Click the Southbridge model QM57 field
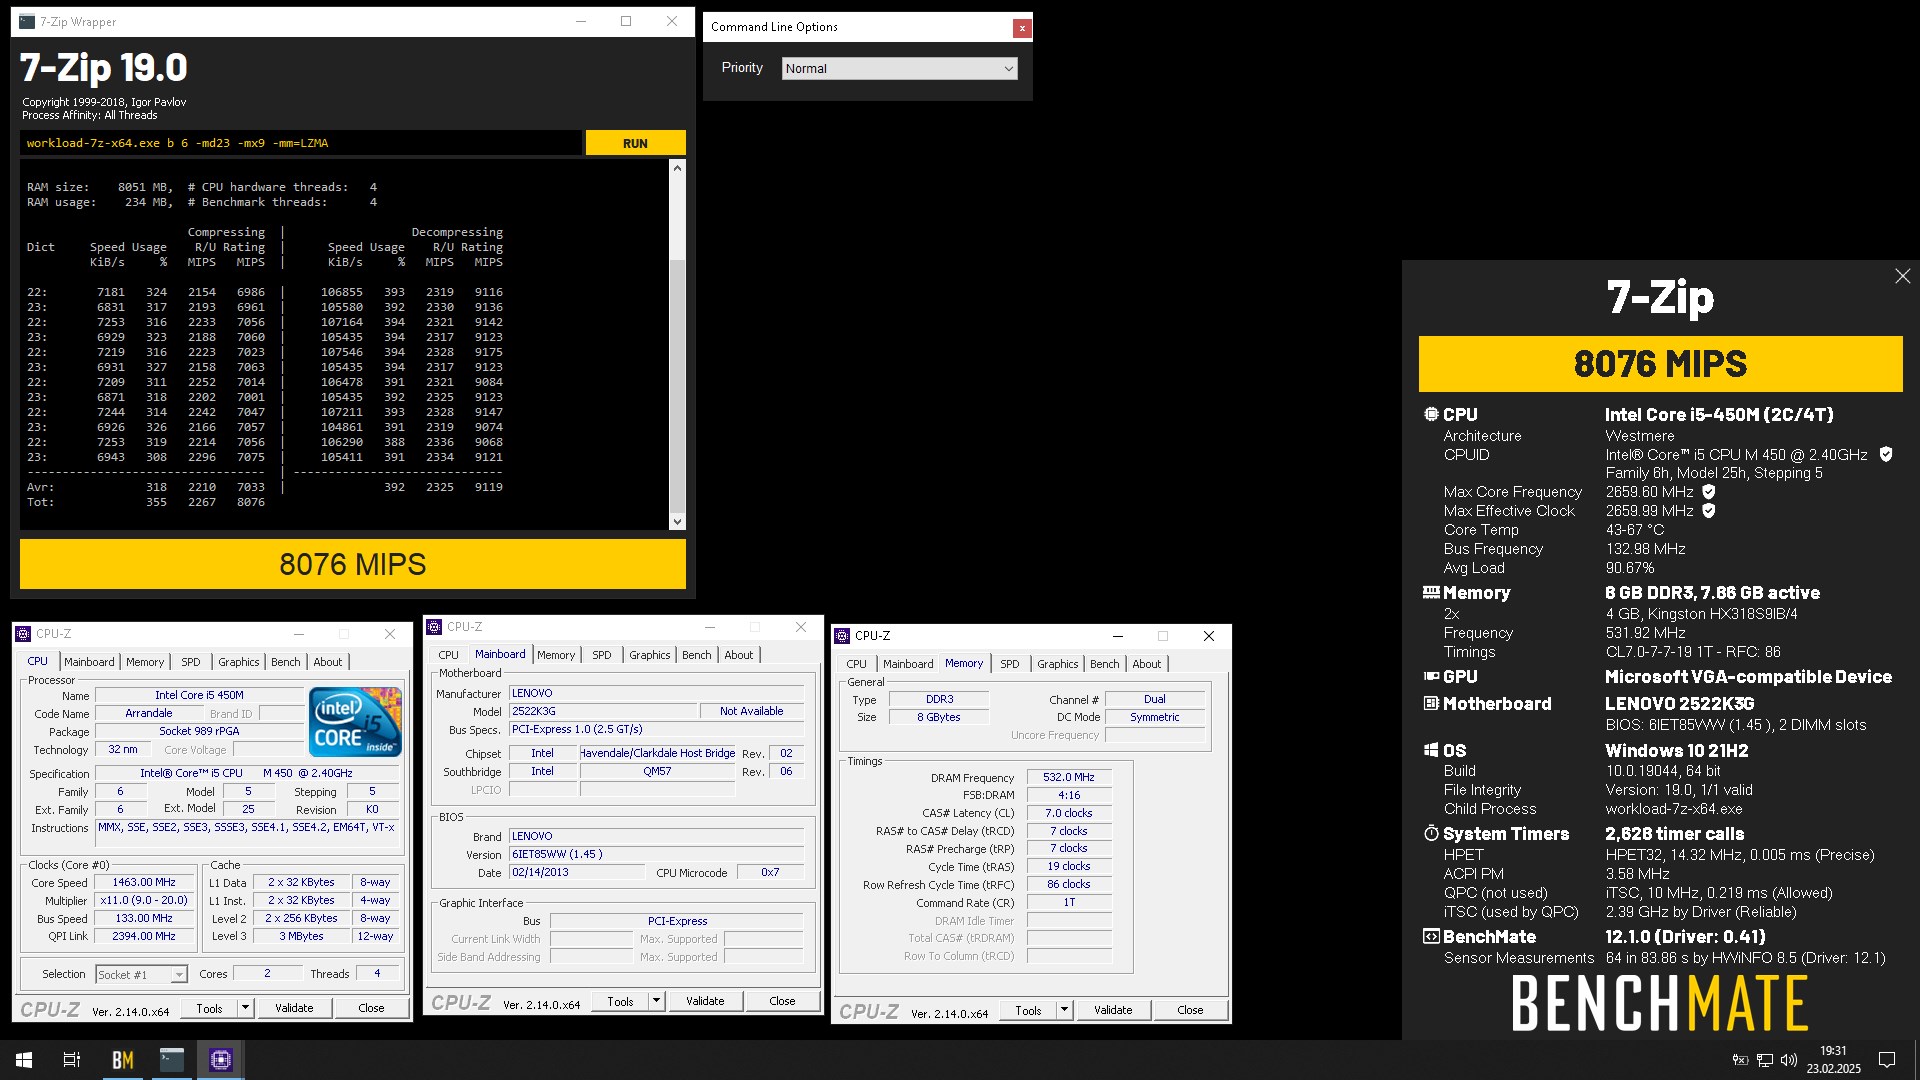 coord(657,771)
